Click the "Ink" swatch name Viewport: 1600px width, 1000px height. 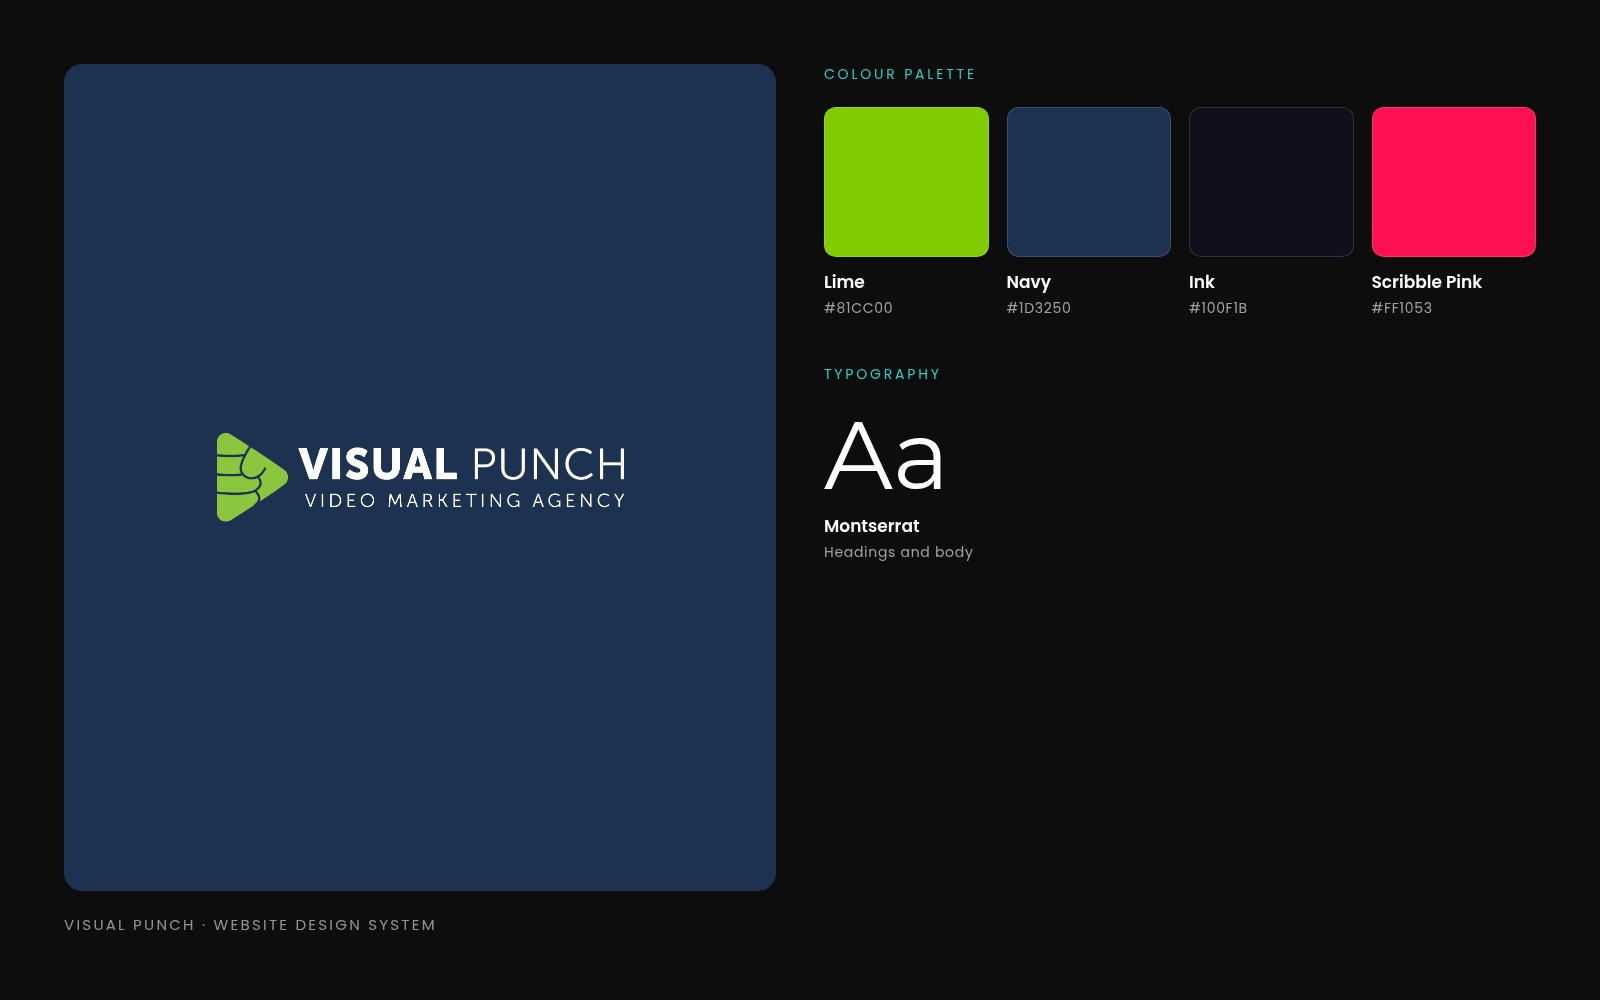point(1202,282)
